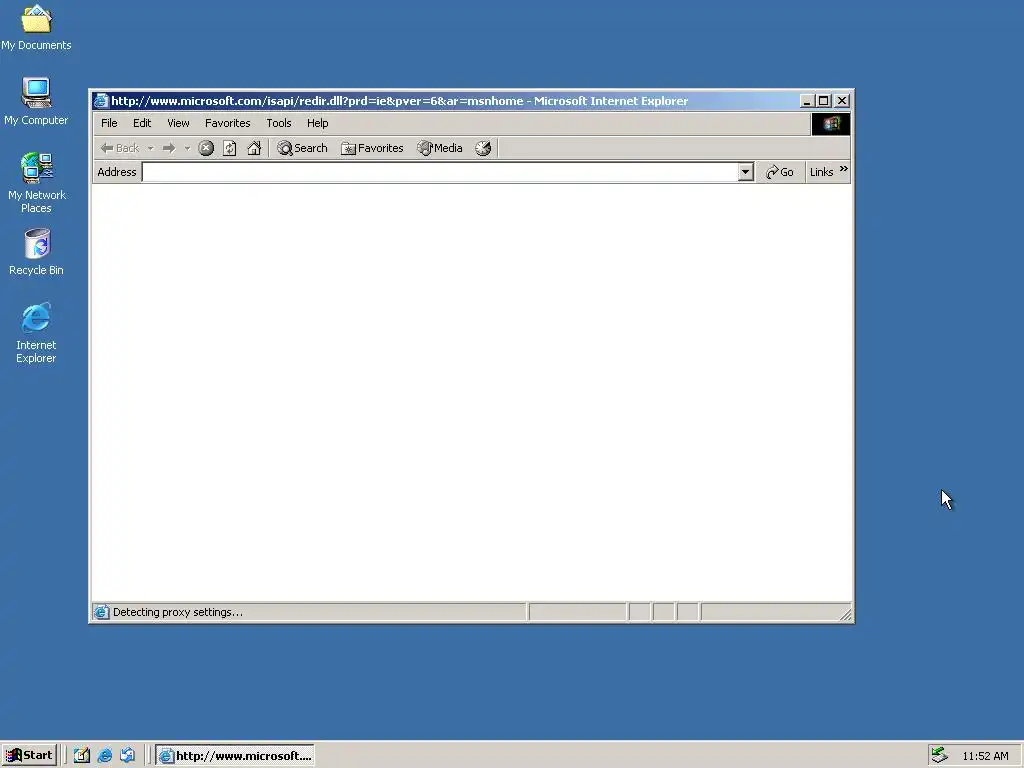The width and height of the screenshot is (1024, 768).
Task: Expand the Links toolbar chevron
Action: point(844,168)
